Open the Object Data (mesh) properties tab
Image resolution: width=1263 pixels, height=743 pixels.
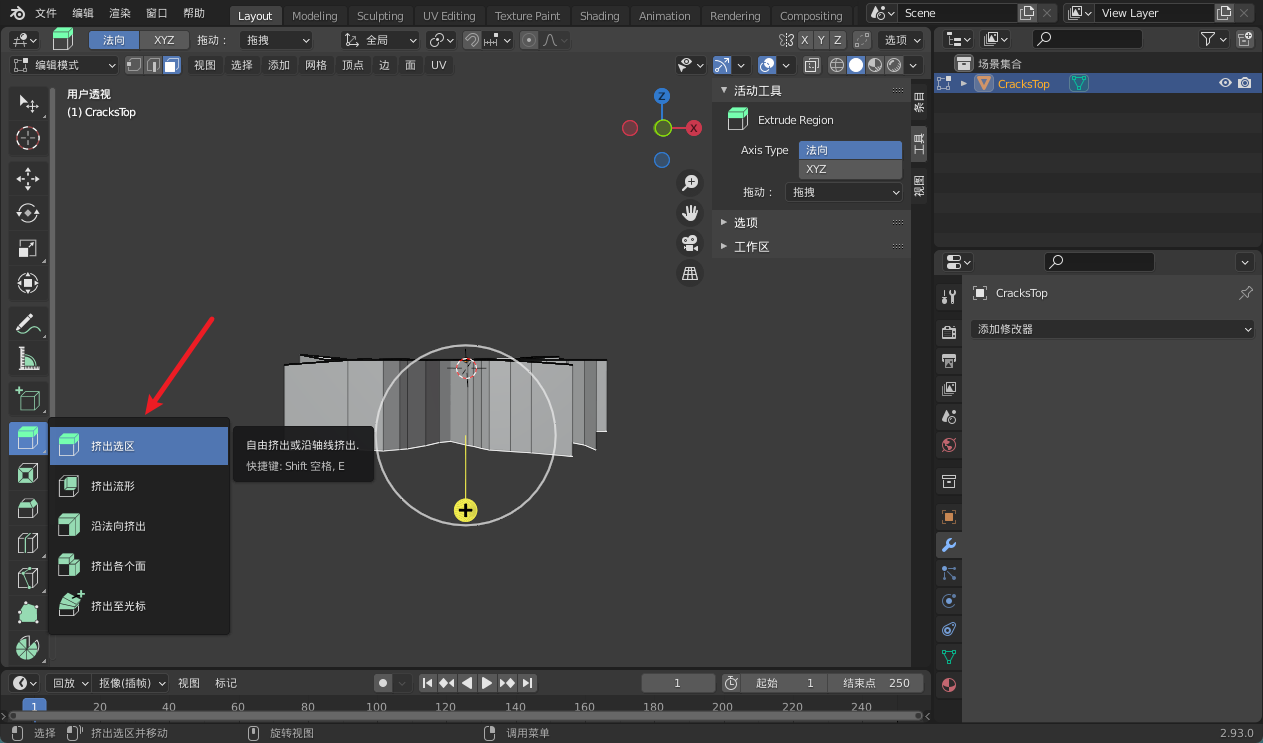coord(949,657)
